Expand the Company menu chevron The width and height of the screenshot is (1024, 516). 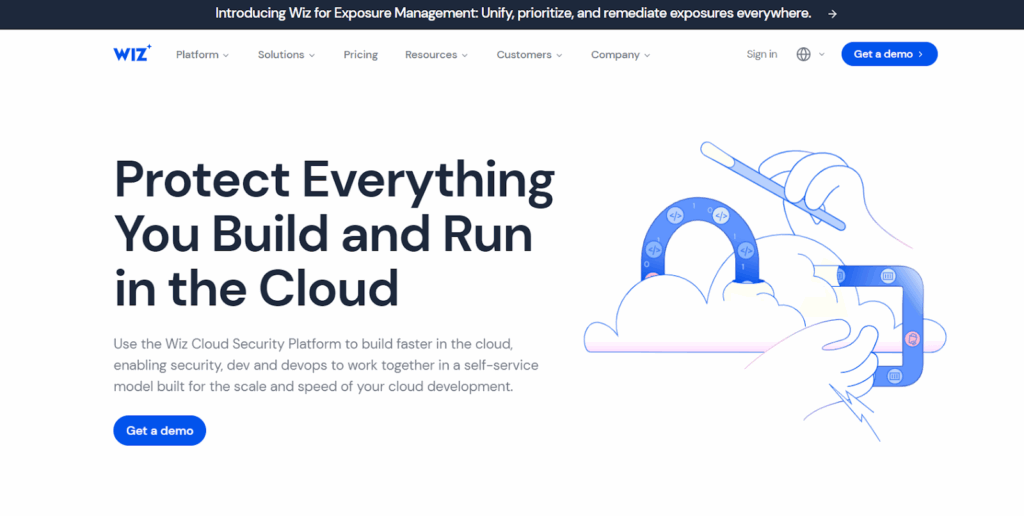pos(647,56)
